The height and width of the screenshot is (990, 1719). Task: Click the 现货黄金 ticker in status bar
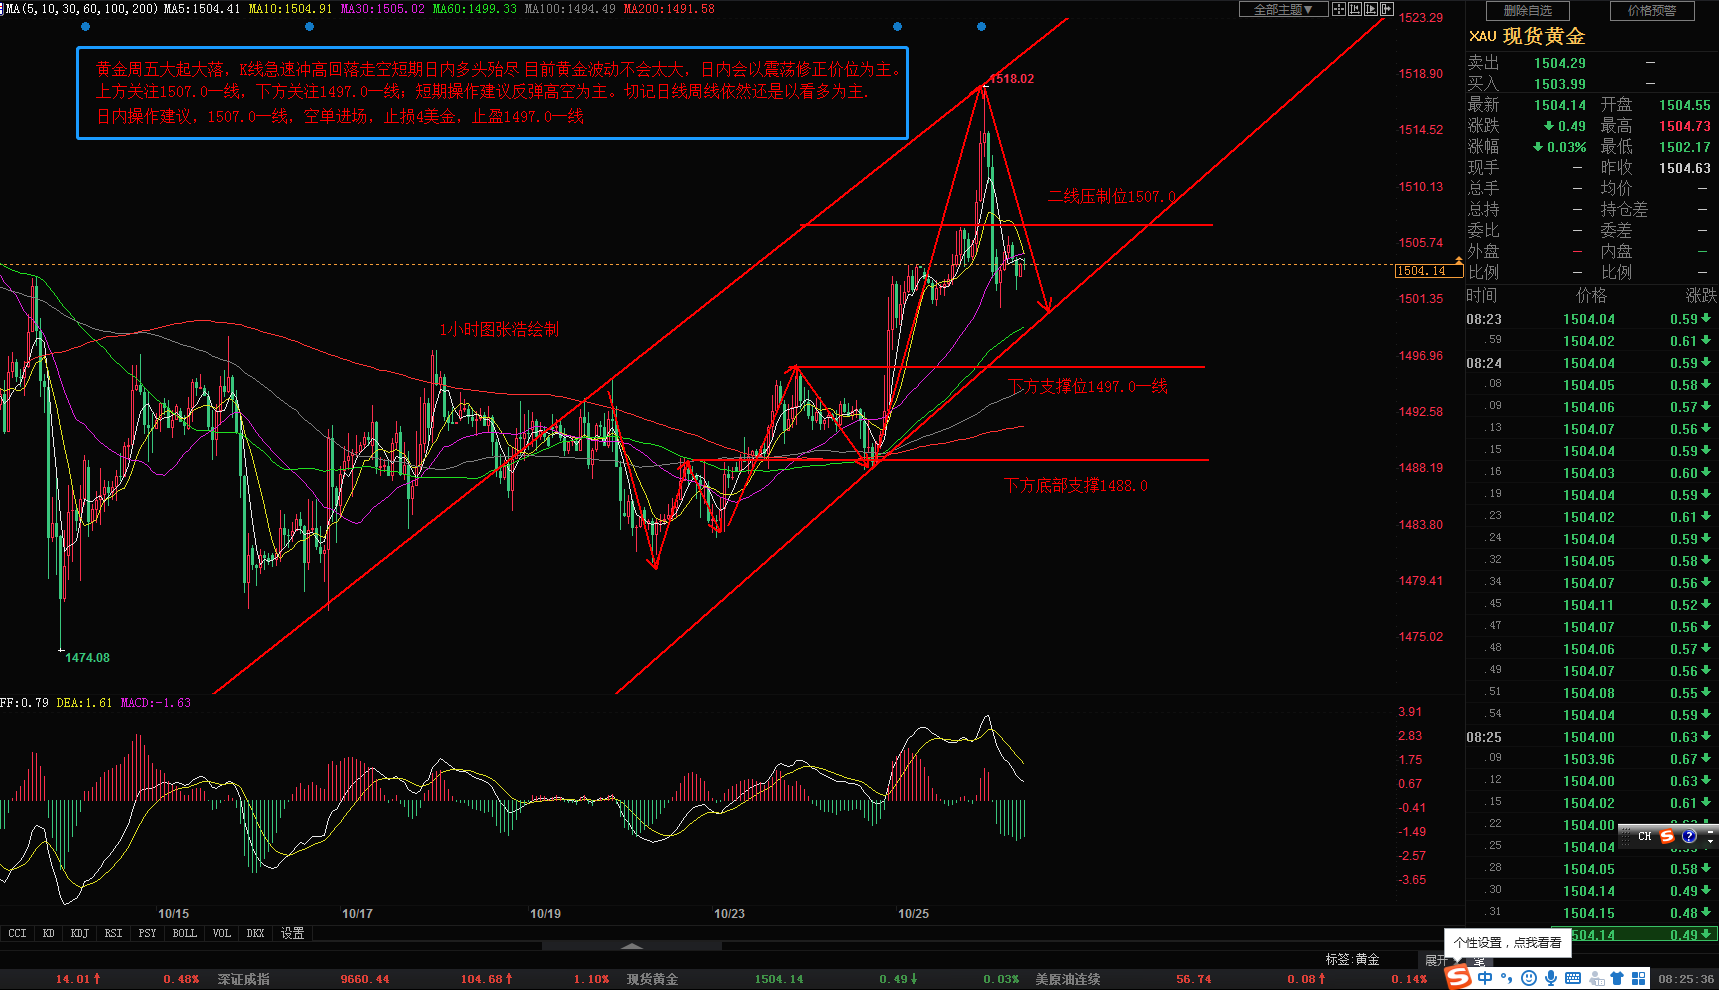652,979
